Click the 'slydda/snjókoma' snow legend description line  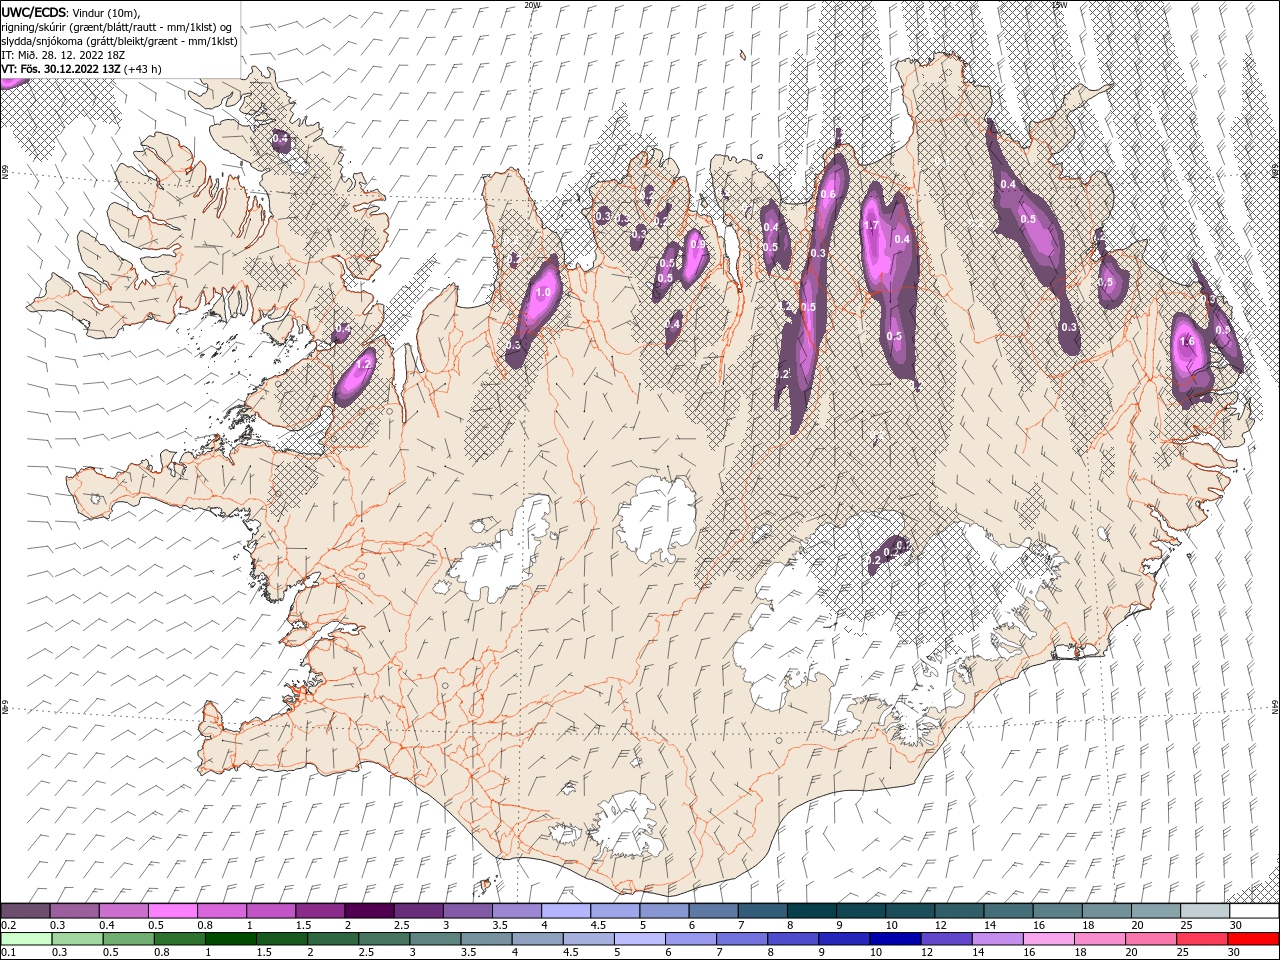tap(120, 41)
